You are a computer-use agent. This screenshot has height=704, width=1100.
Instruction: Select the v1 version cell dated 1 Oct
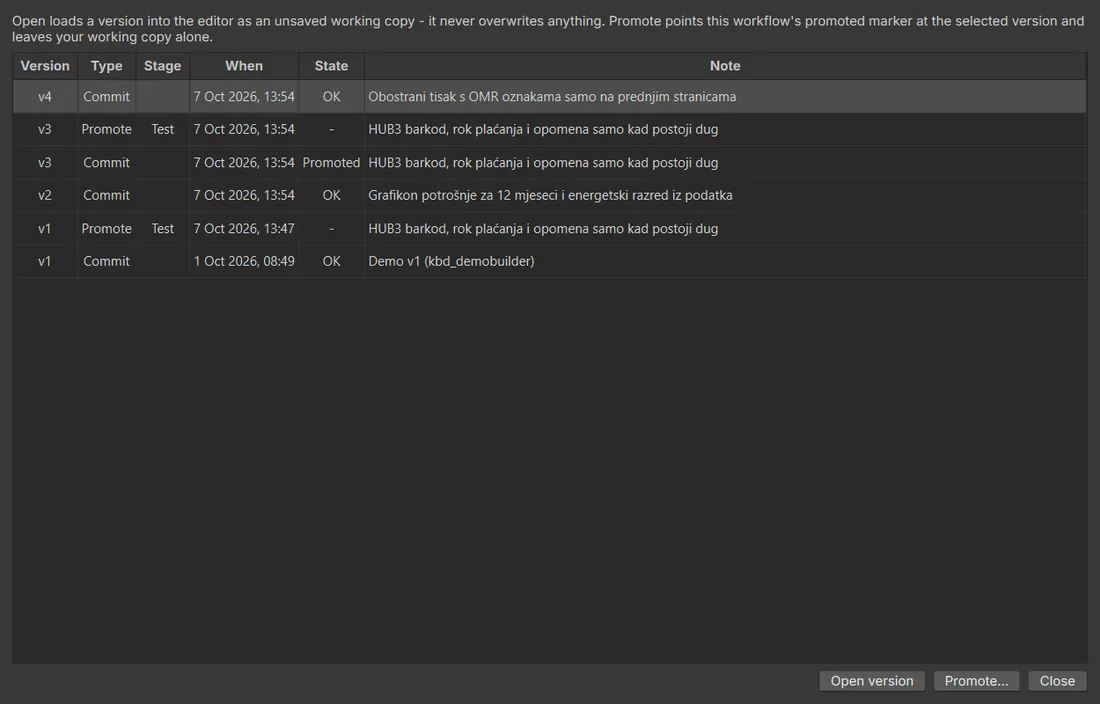pos(45,261)
